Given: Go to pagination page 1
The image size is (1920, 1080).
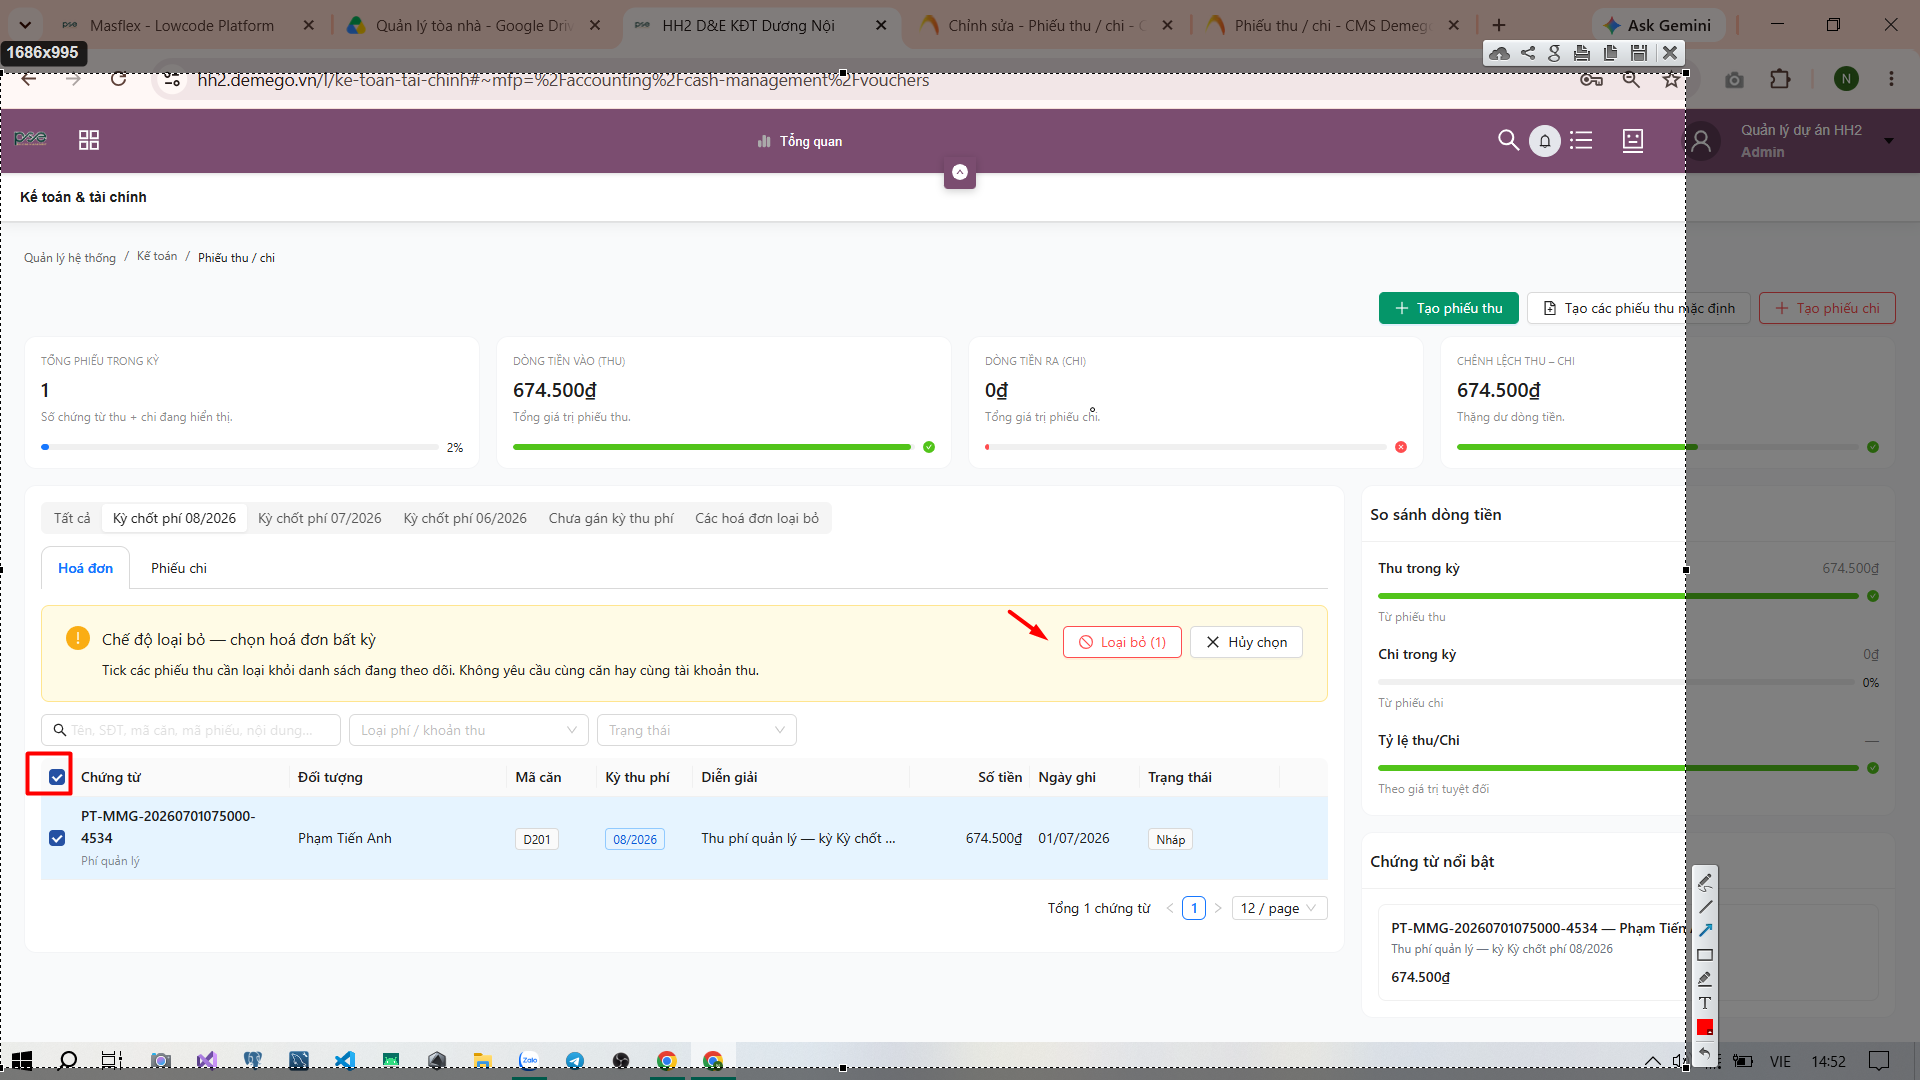Looking at the screenshot, I should coord(1194,908).
